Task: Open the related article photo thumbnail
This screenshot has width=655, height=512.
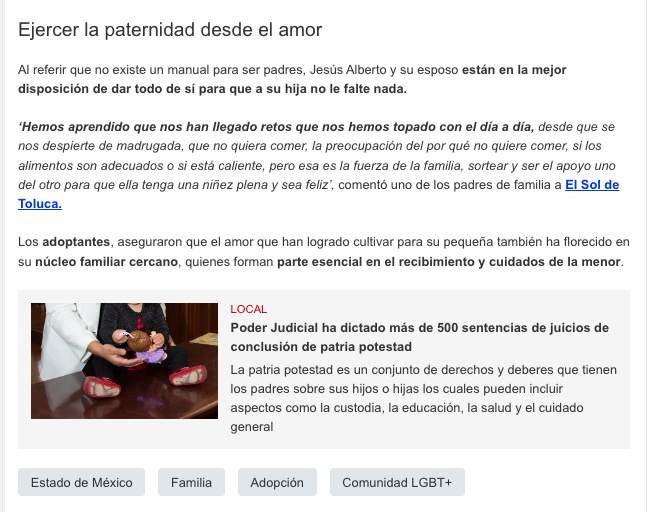Action: click(124, 361)
